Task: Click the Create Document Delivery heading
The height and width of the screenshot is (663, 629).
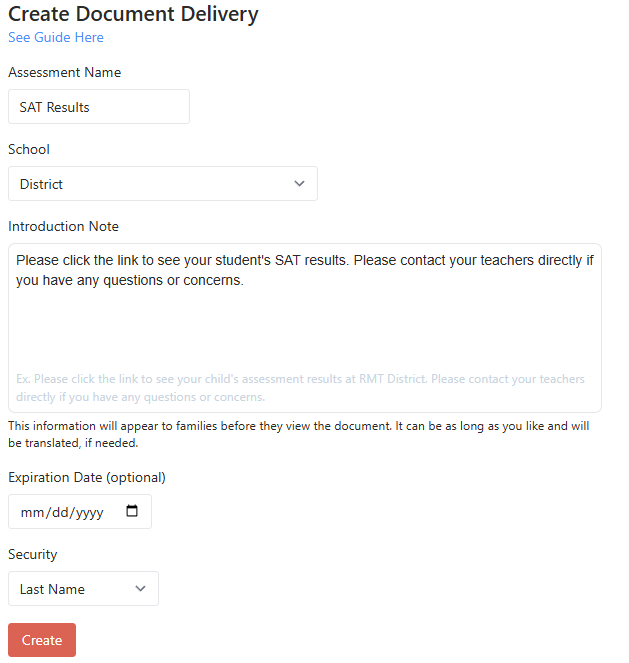Action: coord(133,14)
